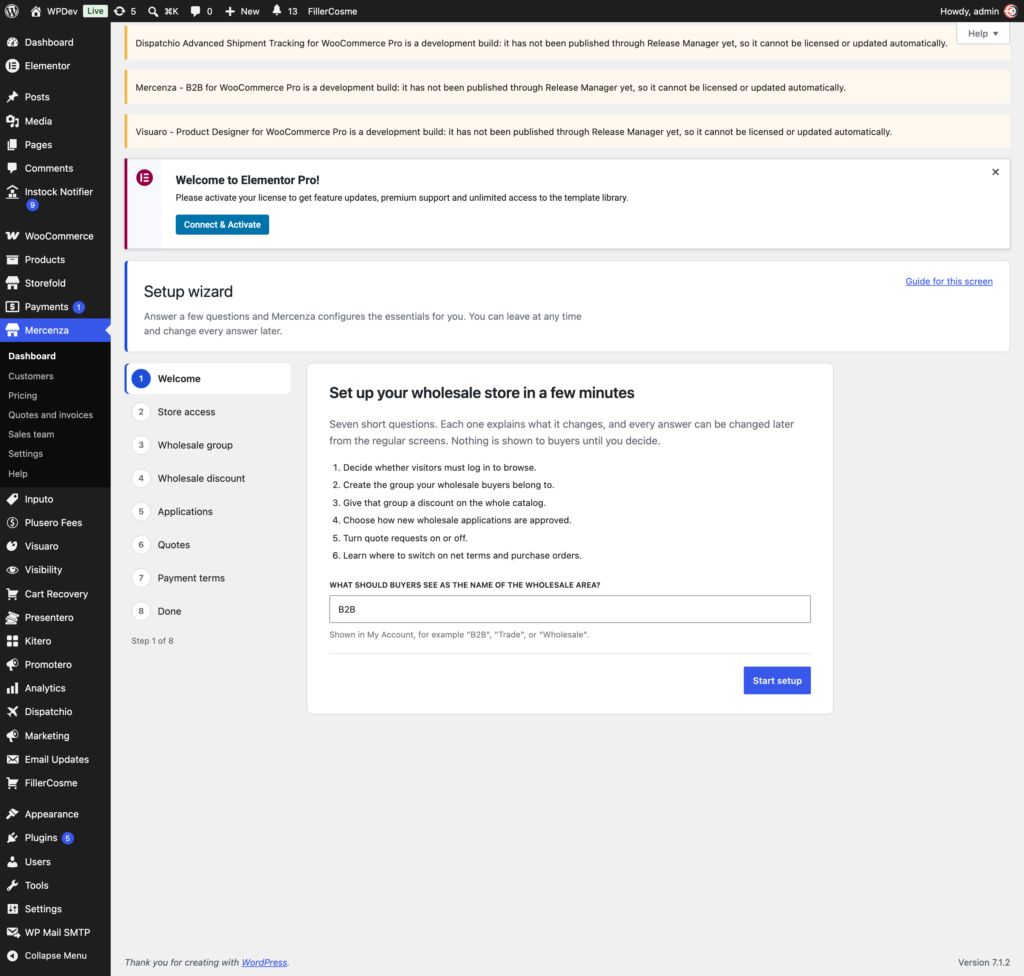The height and width of the screenshot is (976, 1024).
Task: Open the comments bubble icon in admin bar
Action: 195,11
